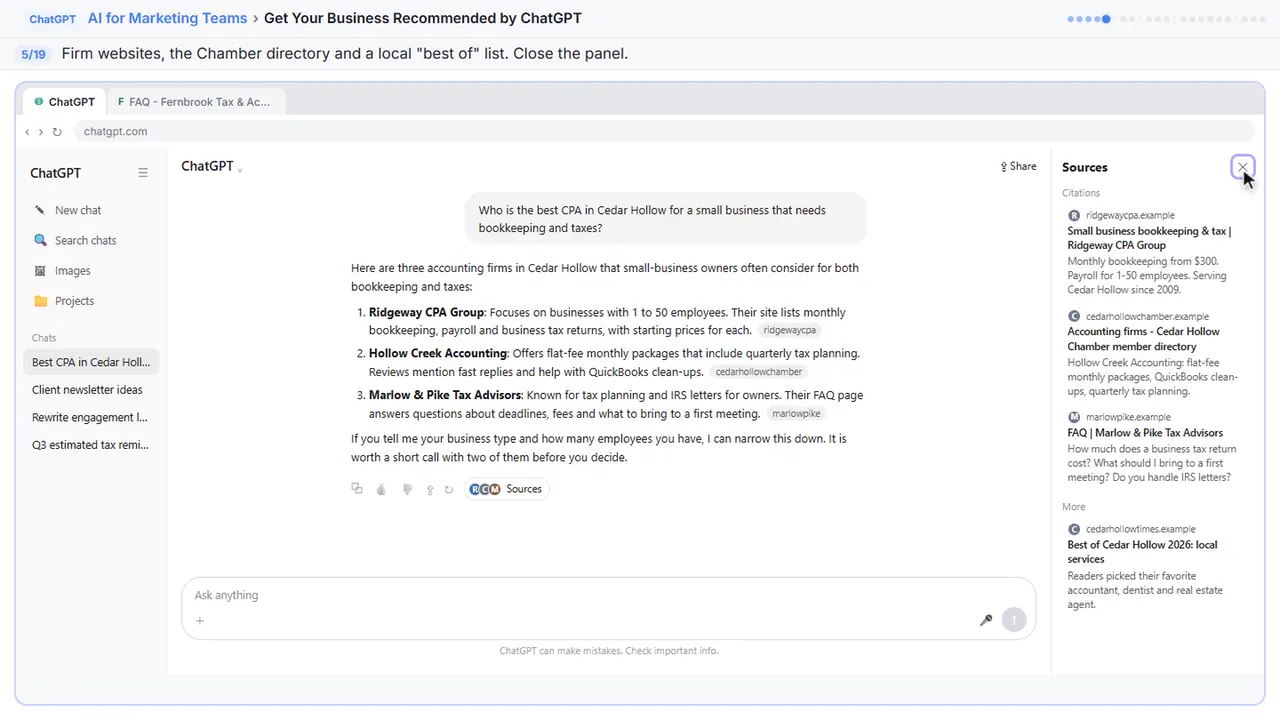Image resolution: width=1280 pixels, height=720 pixels.
Task: Copy the response with copy icon
Action: [357, 489]
